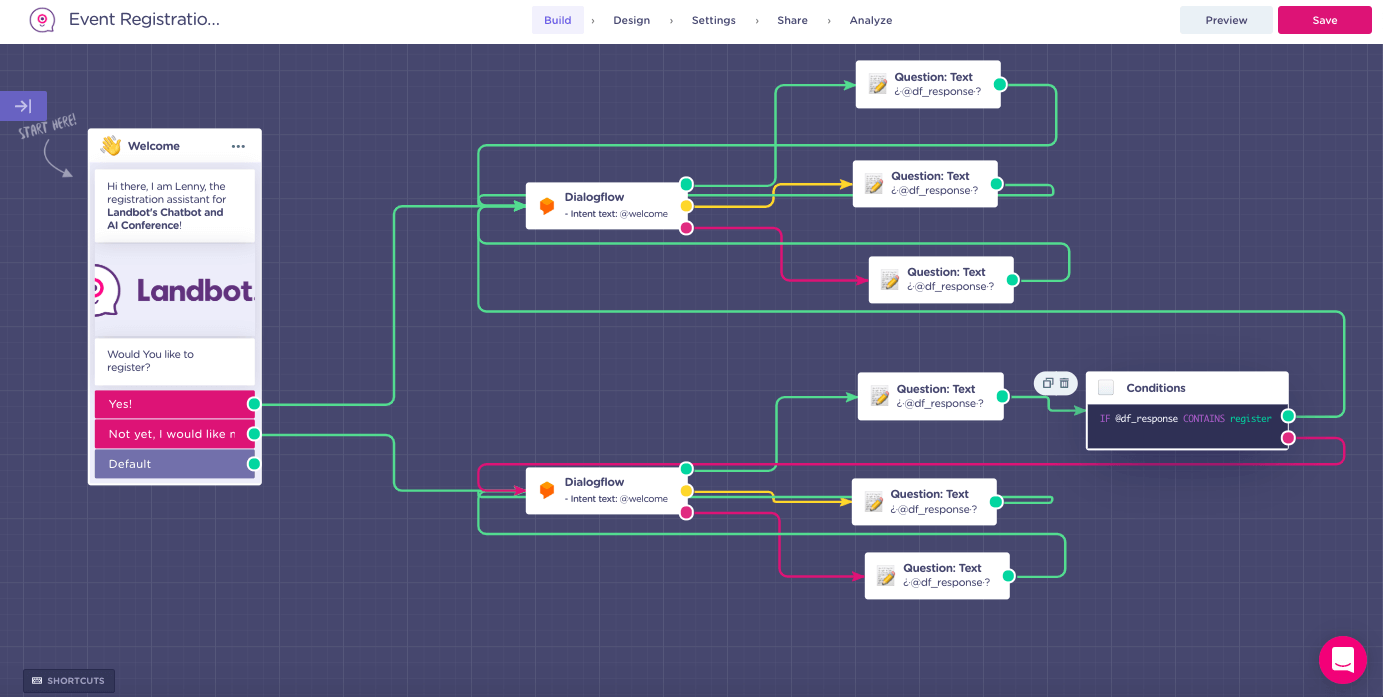Click the green output dot on Conditions block
1383x697 pixels.
coord(1288,416)
